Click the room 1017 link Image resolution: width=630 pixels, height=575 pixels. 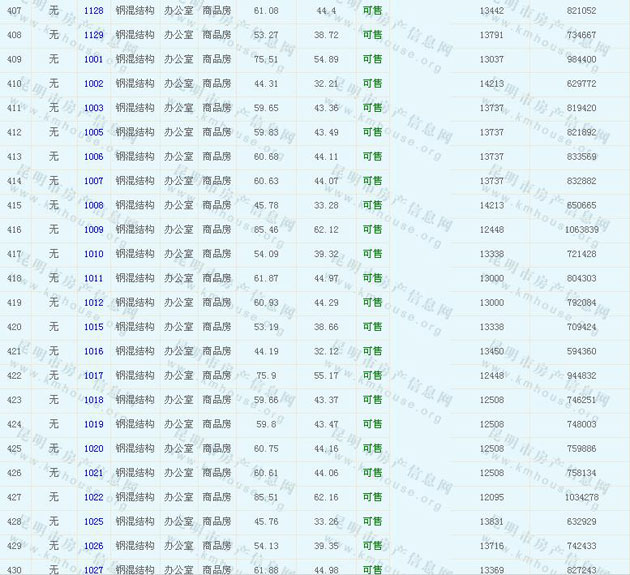pos(93,376)
